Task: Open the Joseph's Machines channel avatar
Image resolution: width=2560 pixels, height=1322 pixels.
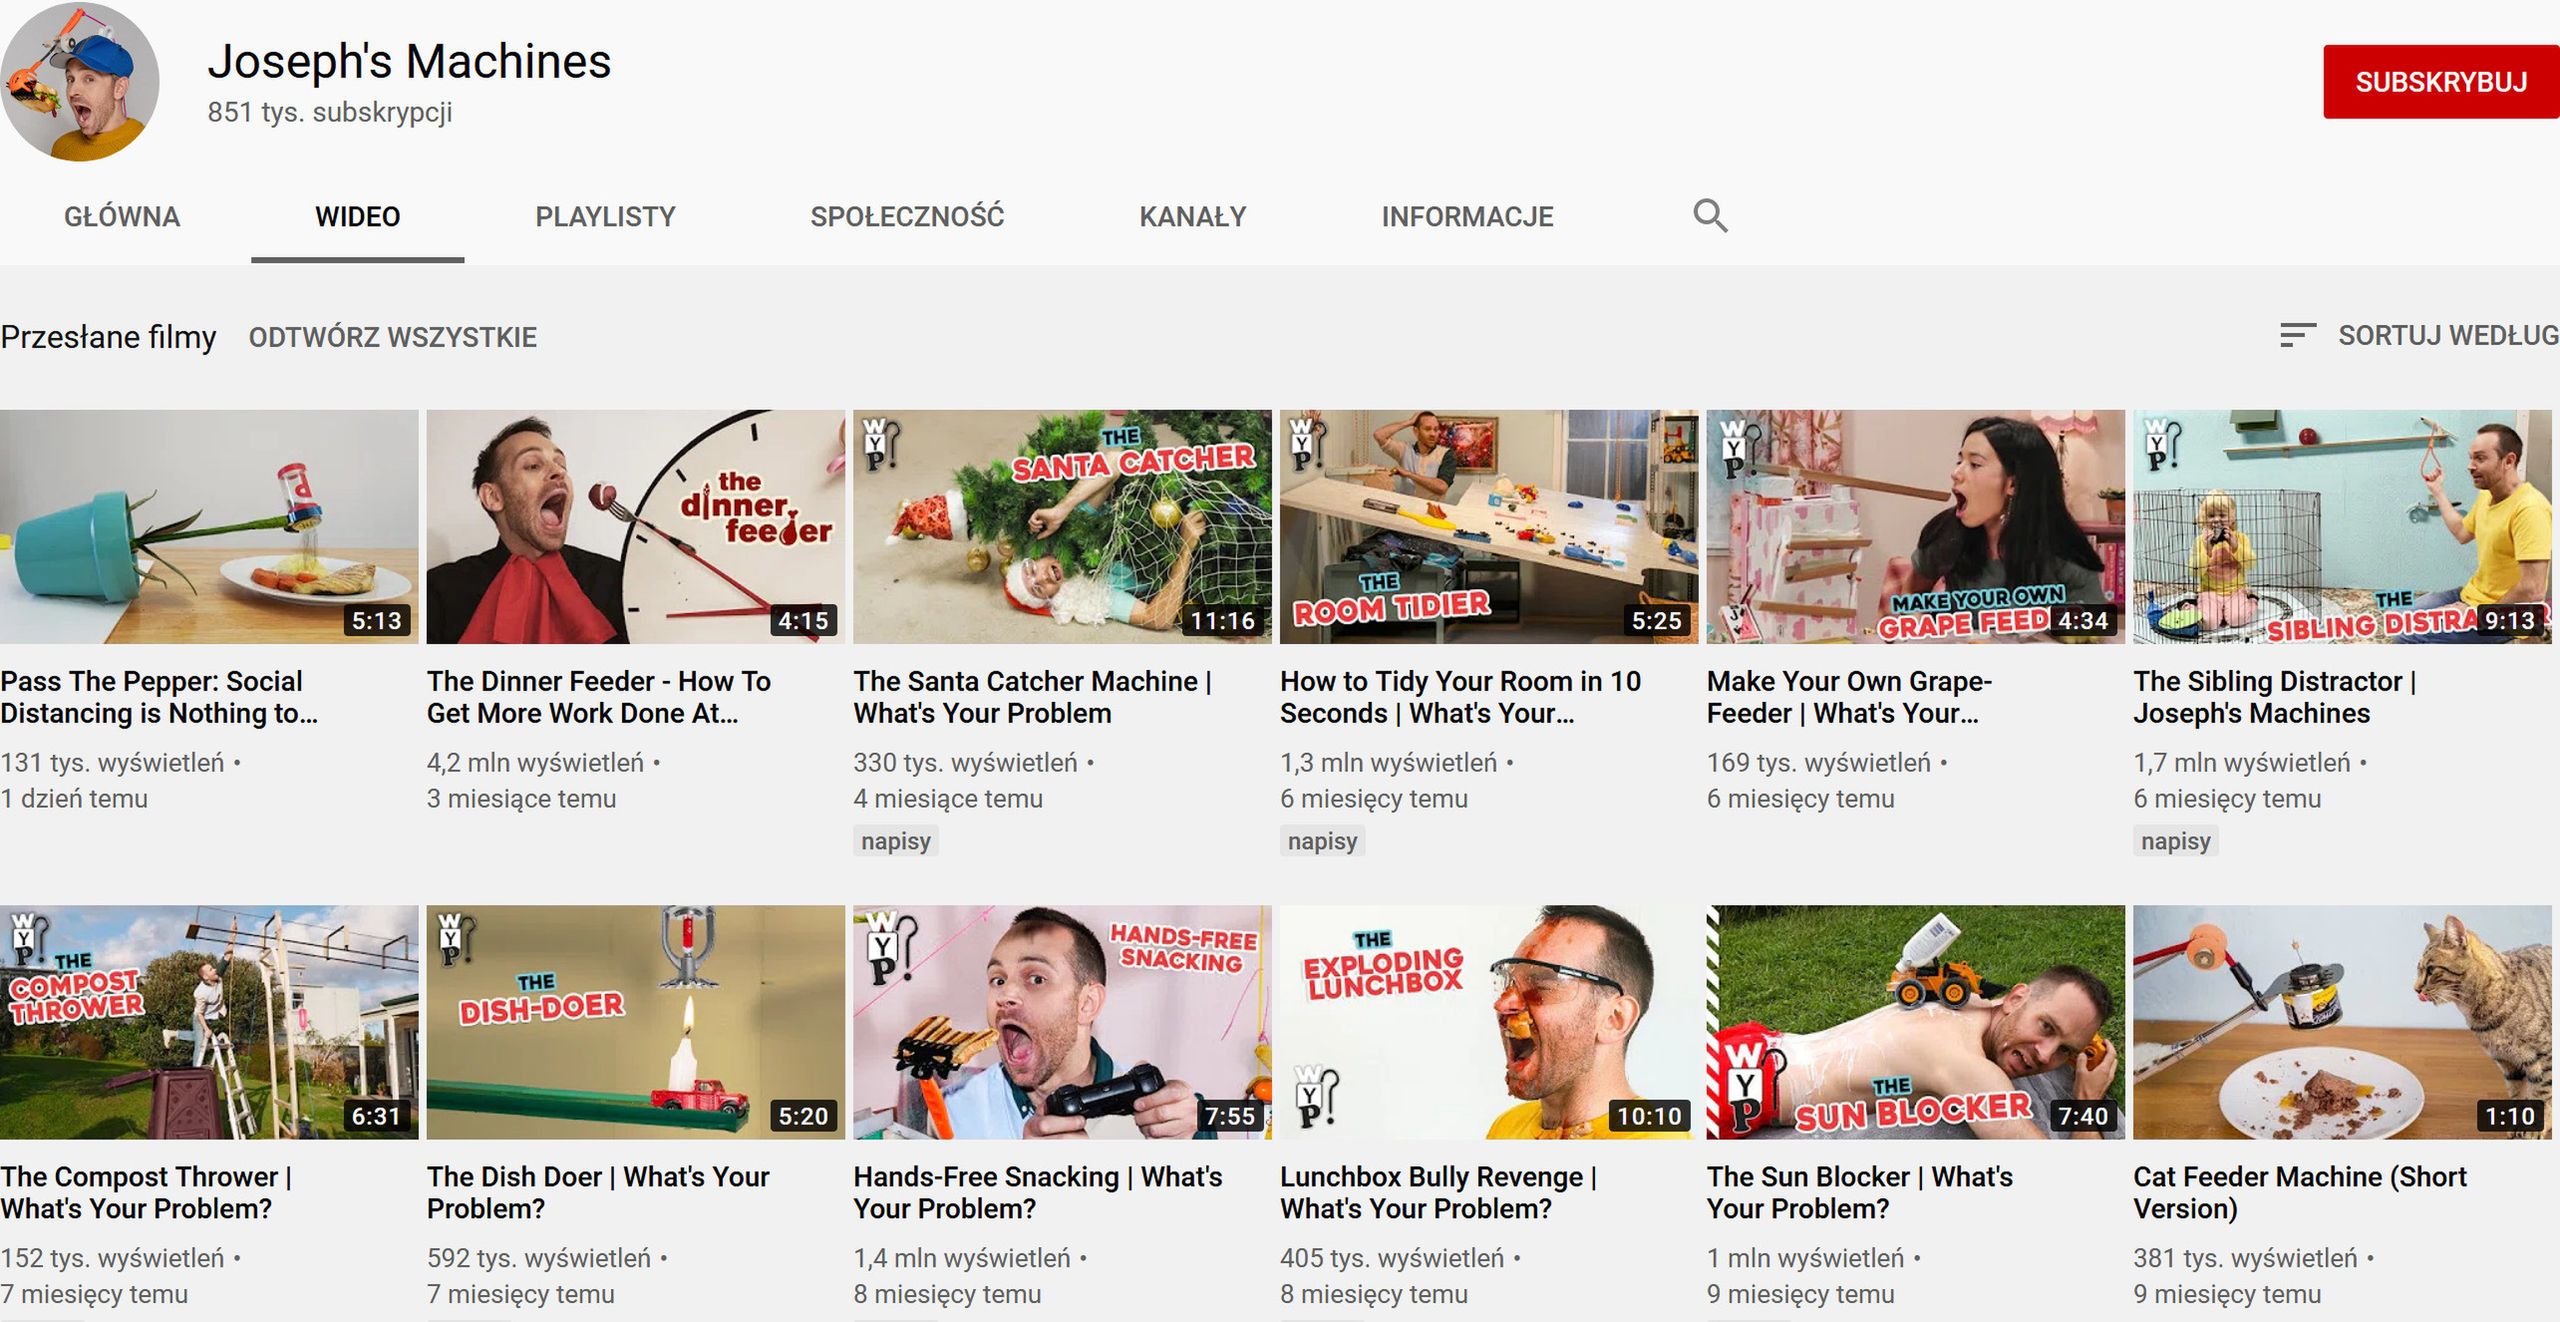Action: (x=80, y=82)
